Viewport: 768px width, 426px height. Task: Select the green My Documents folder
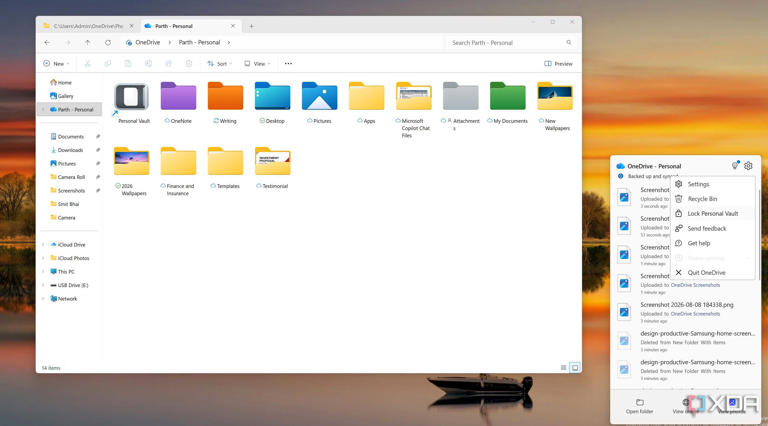pos(507,102)
